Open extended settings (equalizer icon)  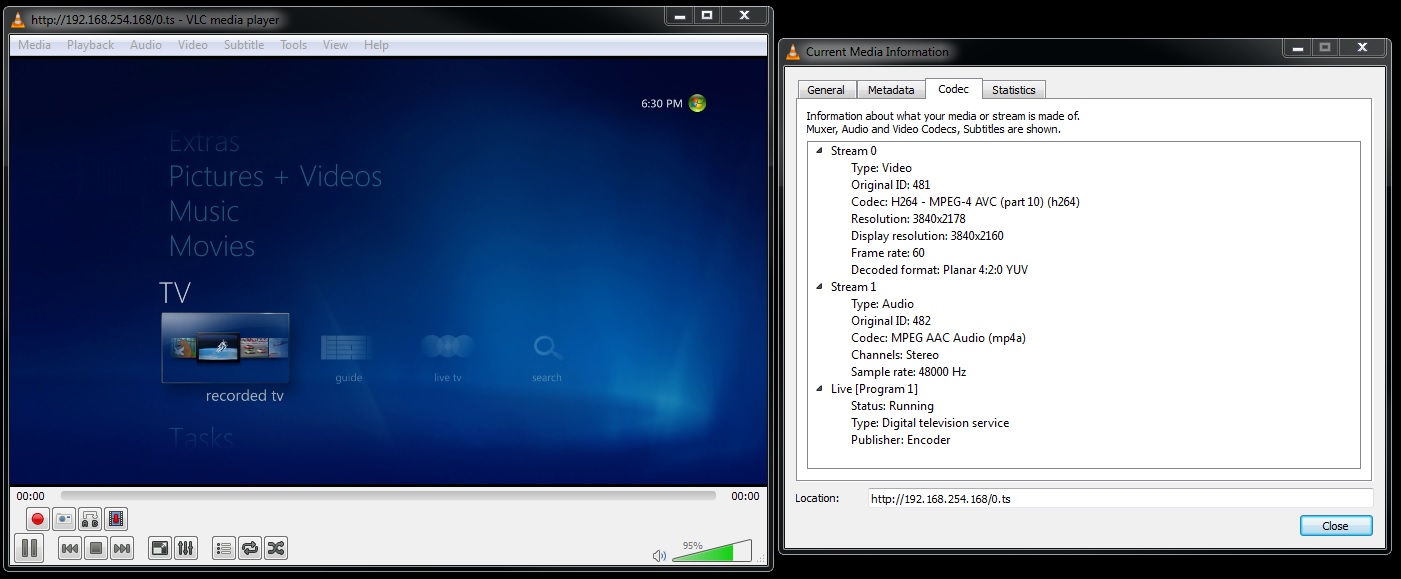(x=186, y=548)
